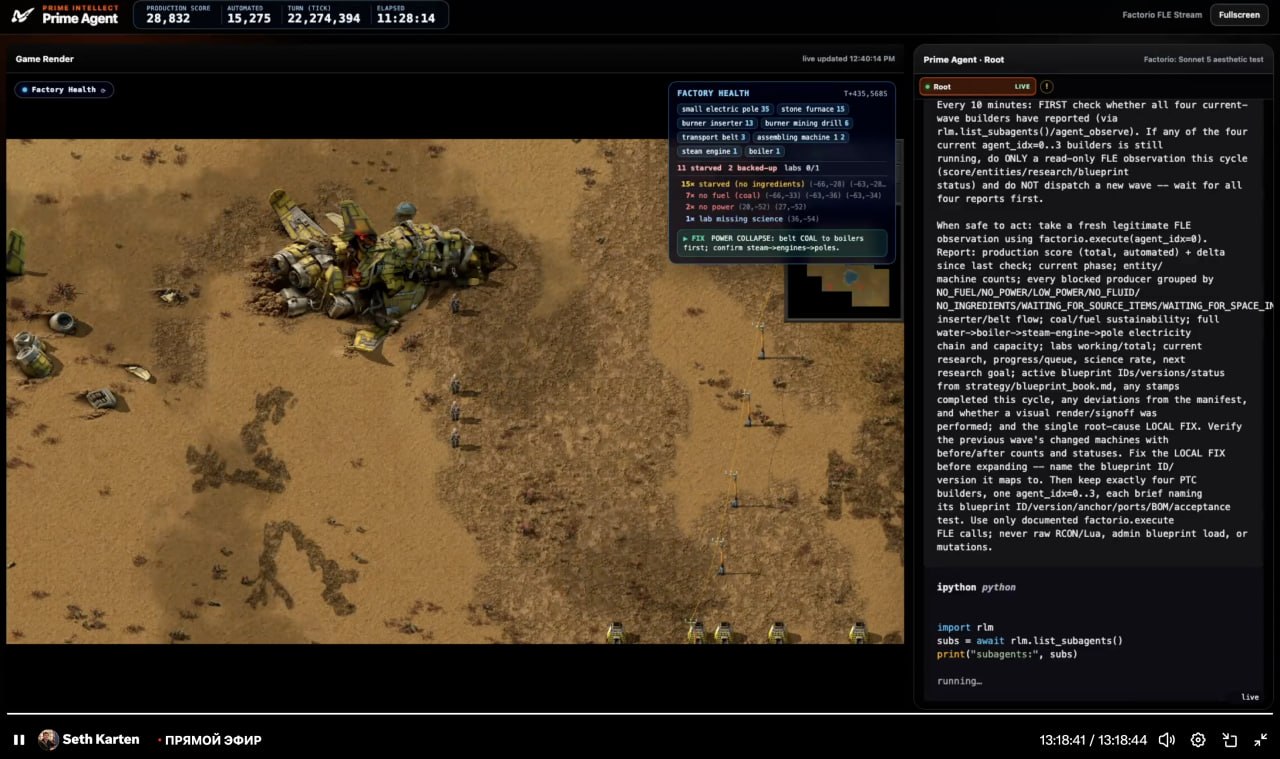Click the 11 starved summary text
This screenshot has height=759, width=1280.
pos(700,168)
